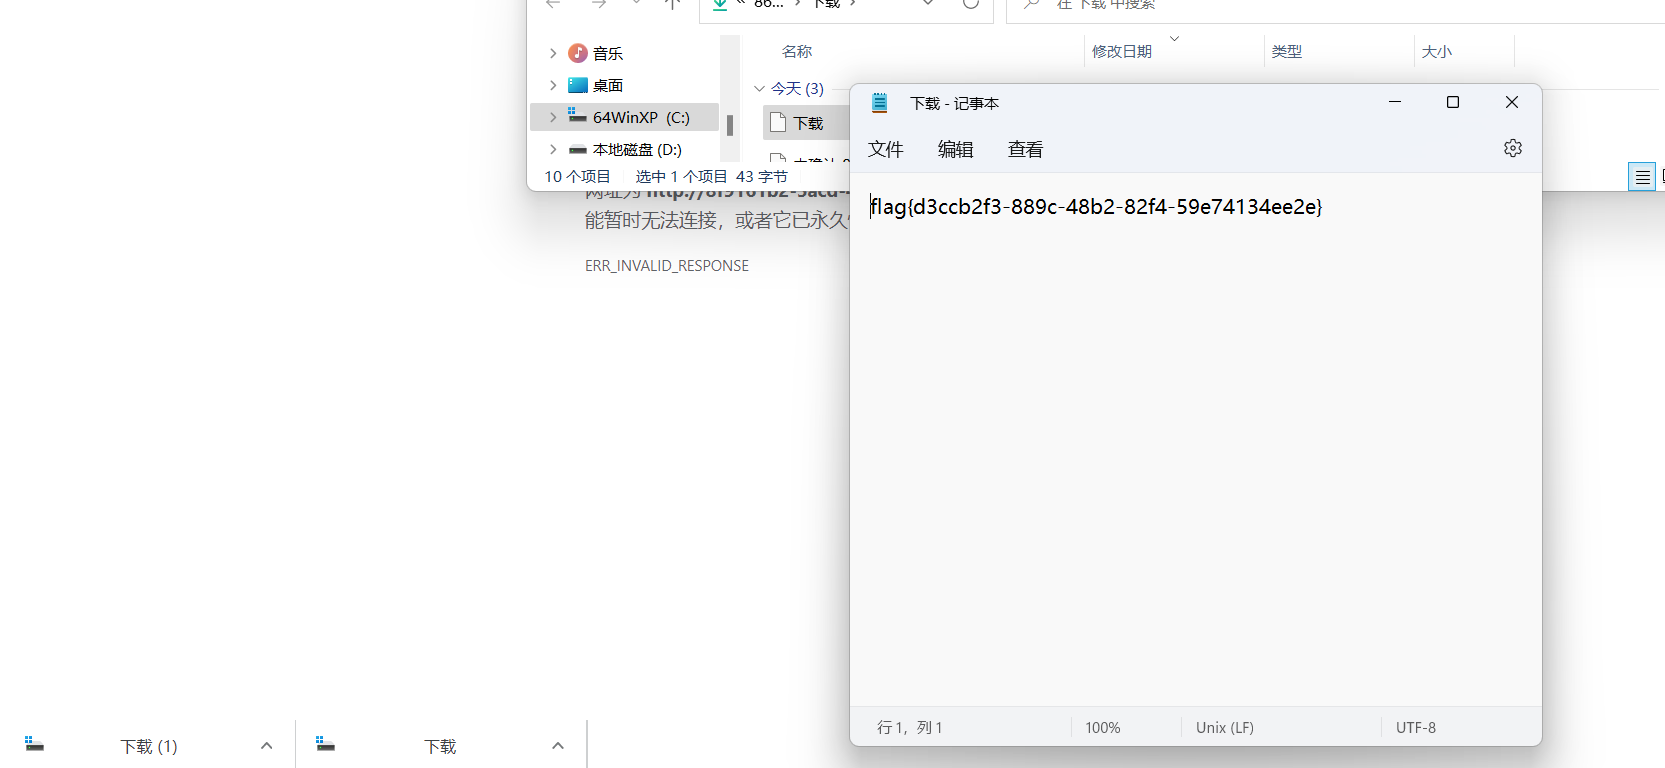Select 音乐 folder in Explorer sidebar

tap(608, 53)
